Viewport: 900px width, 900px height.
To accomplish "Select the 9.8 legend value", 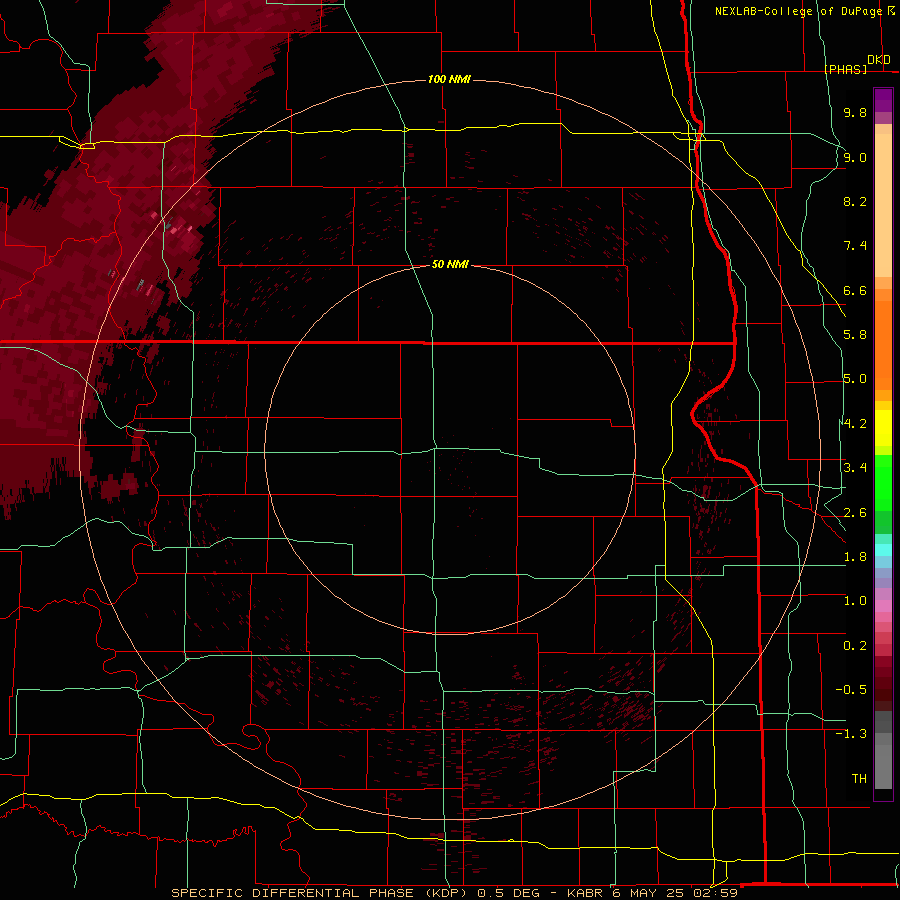I will coord(855,112).
